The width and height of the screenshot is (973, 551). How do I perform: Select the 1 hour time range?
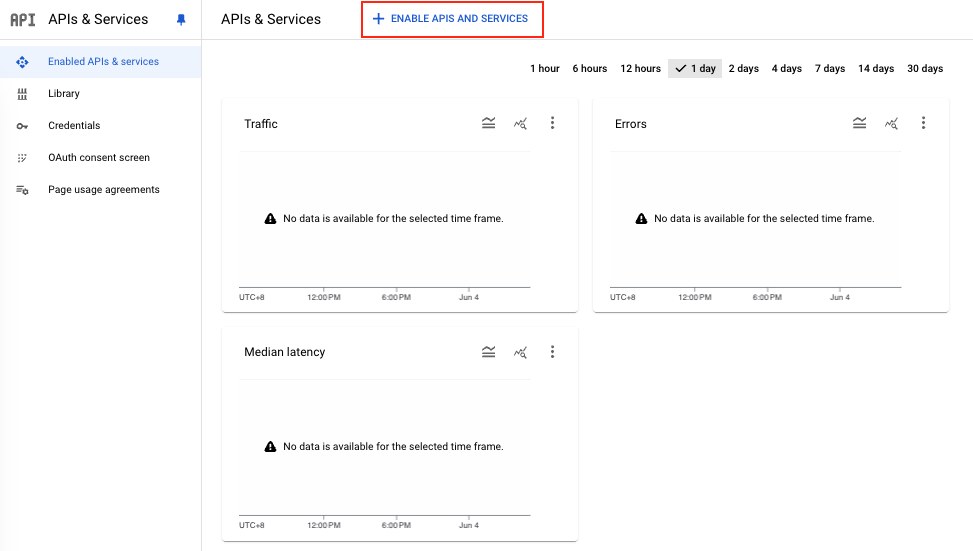(x=545, y=68)
